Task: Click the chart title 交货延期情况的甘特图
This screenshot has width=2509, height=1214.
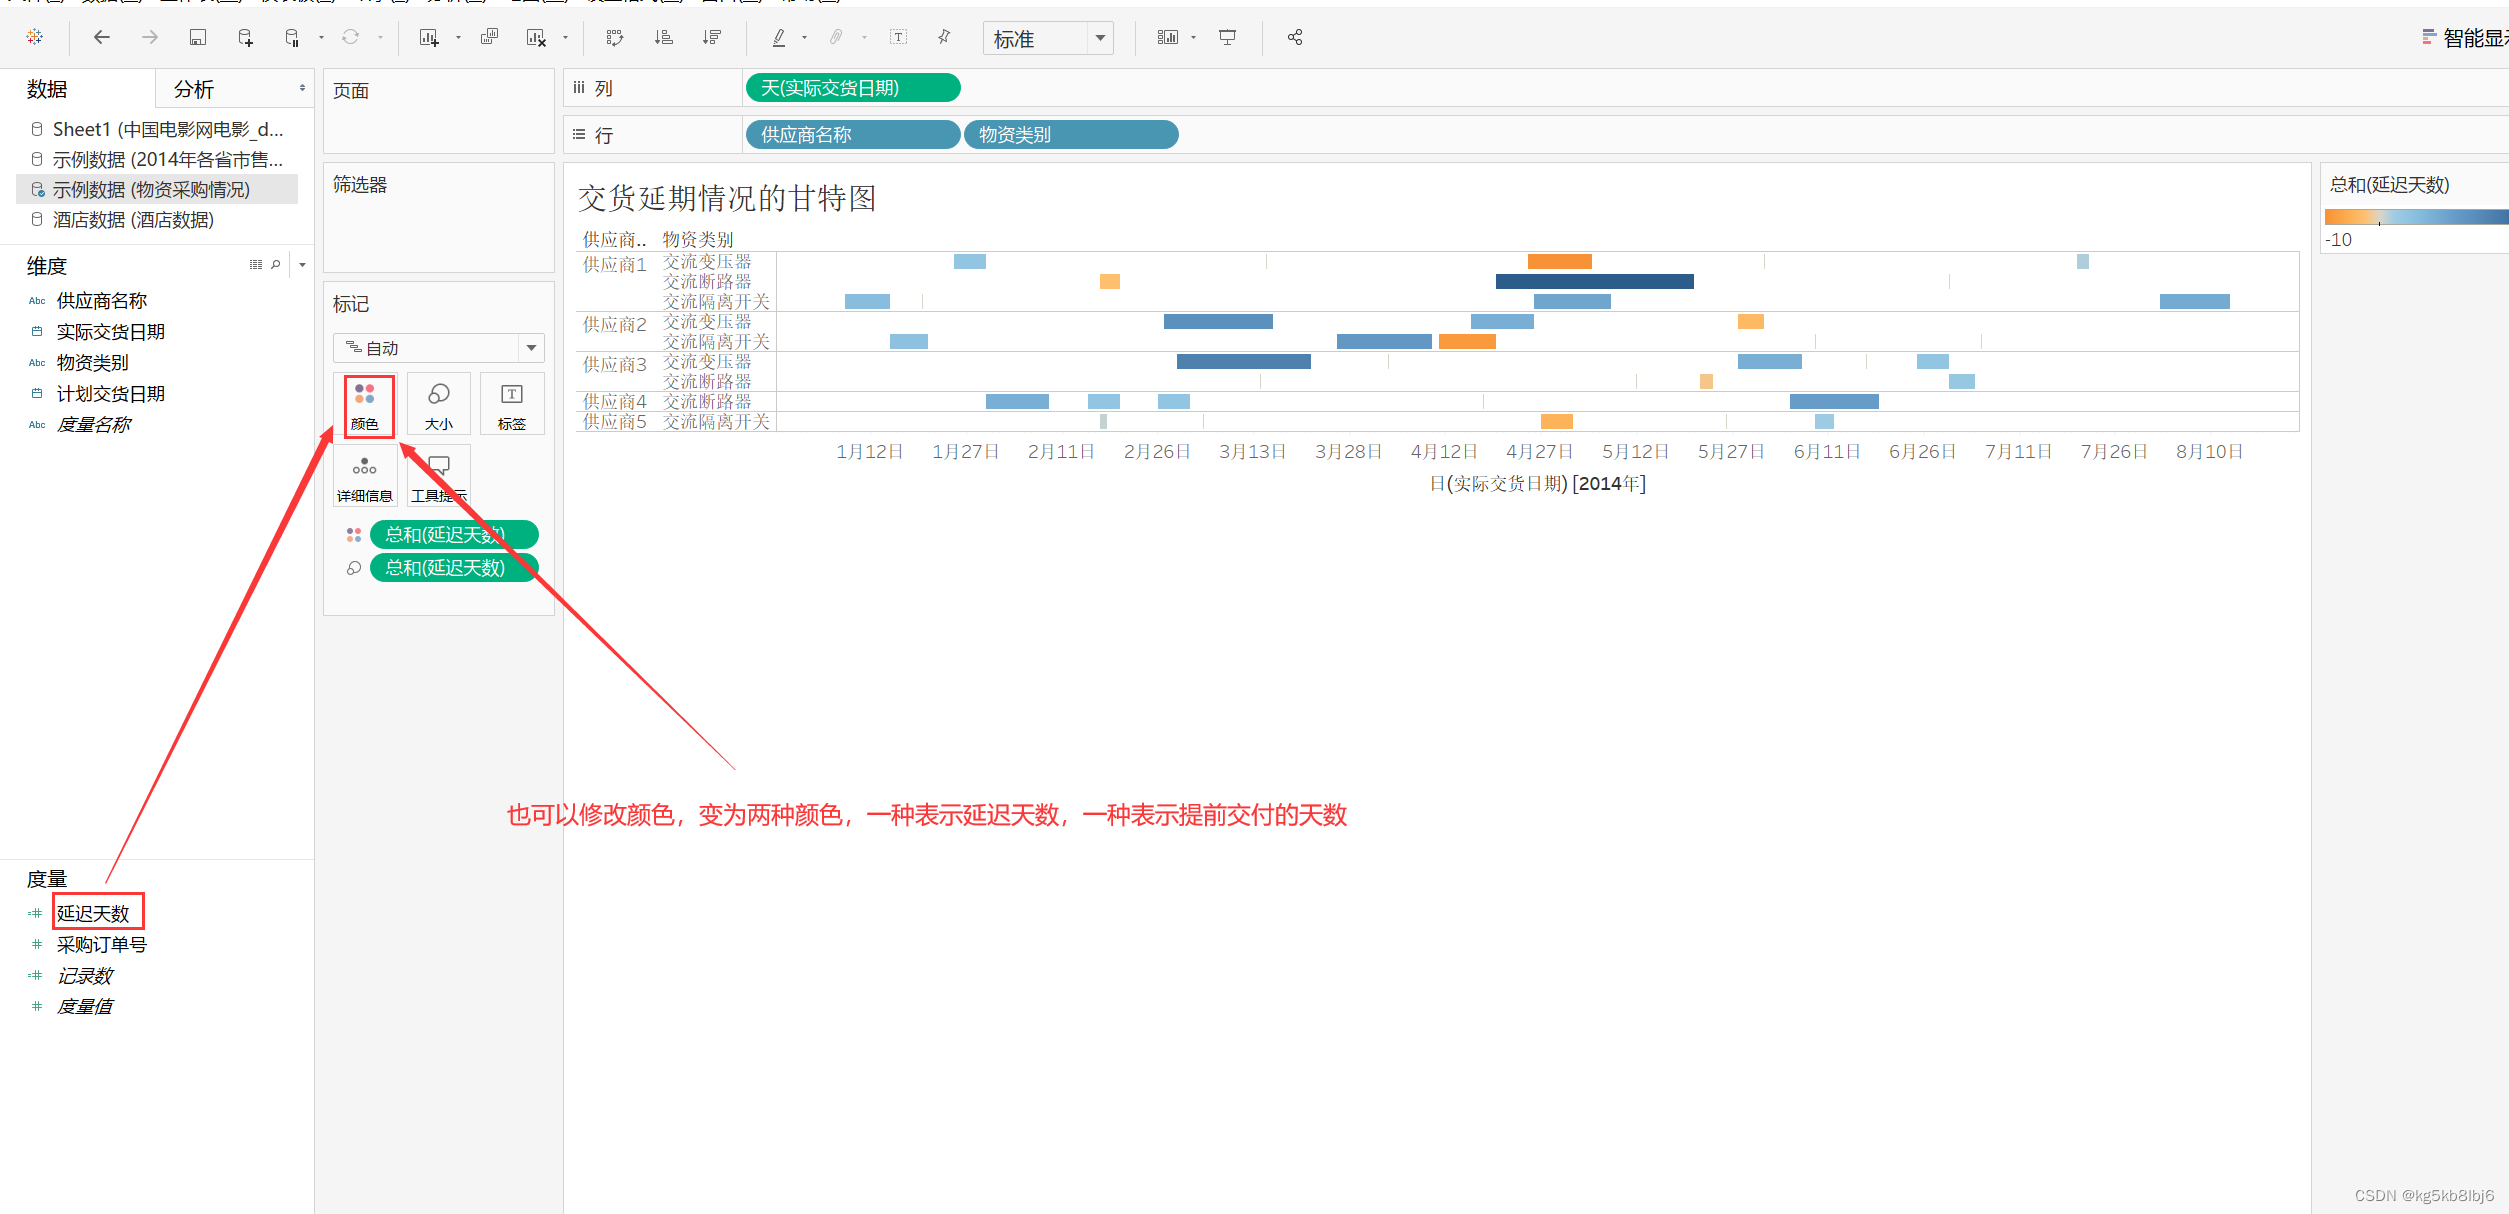Action: point(727,198)
